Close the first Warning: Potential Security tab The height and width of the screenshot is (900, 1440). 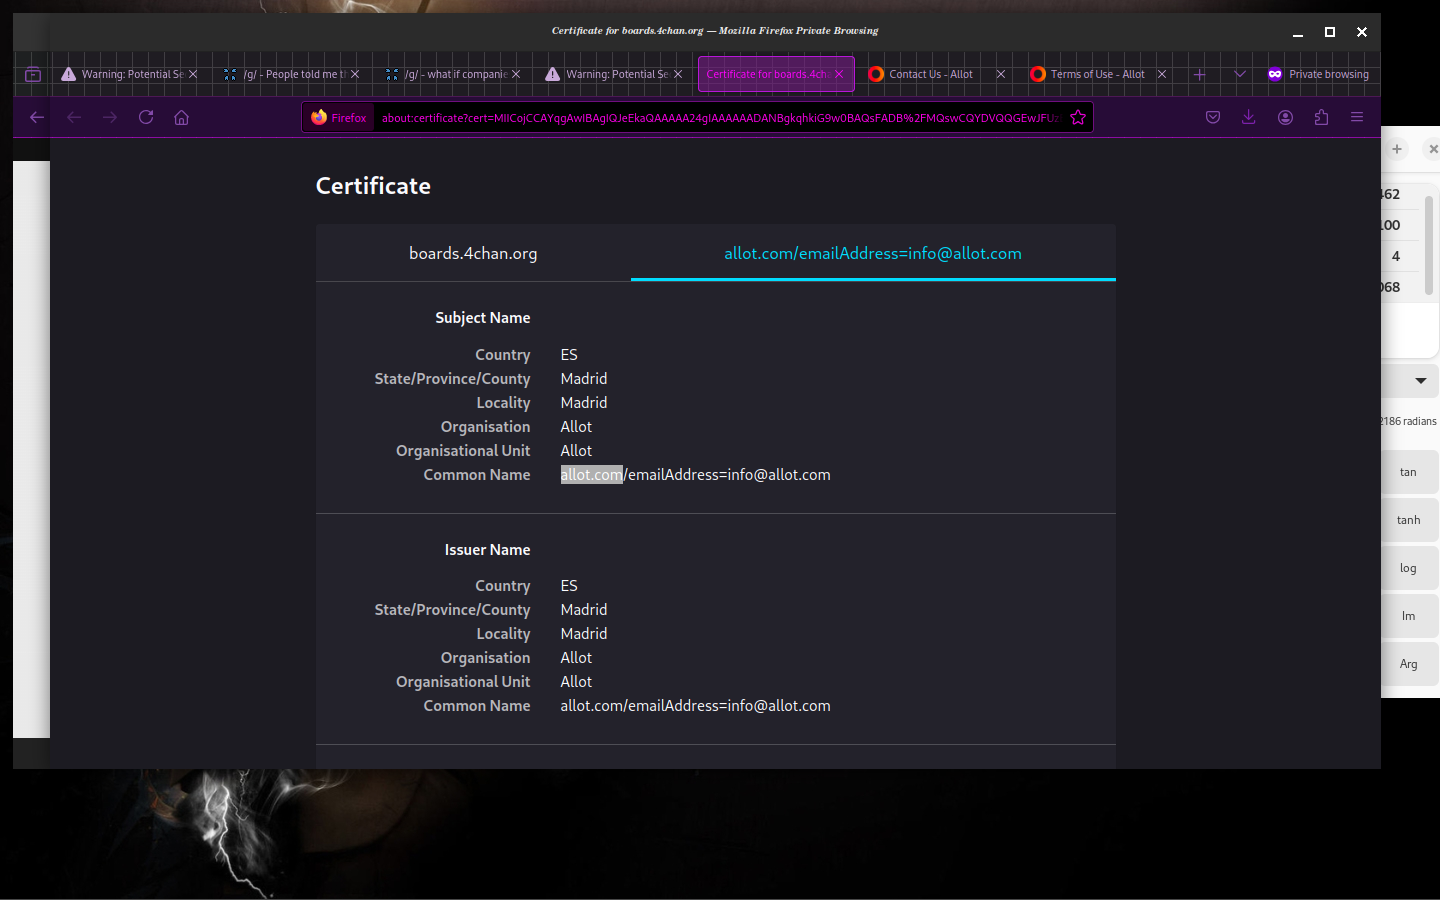click(x=193, y=74)
